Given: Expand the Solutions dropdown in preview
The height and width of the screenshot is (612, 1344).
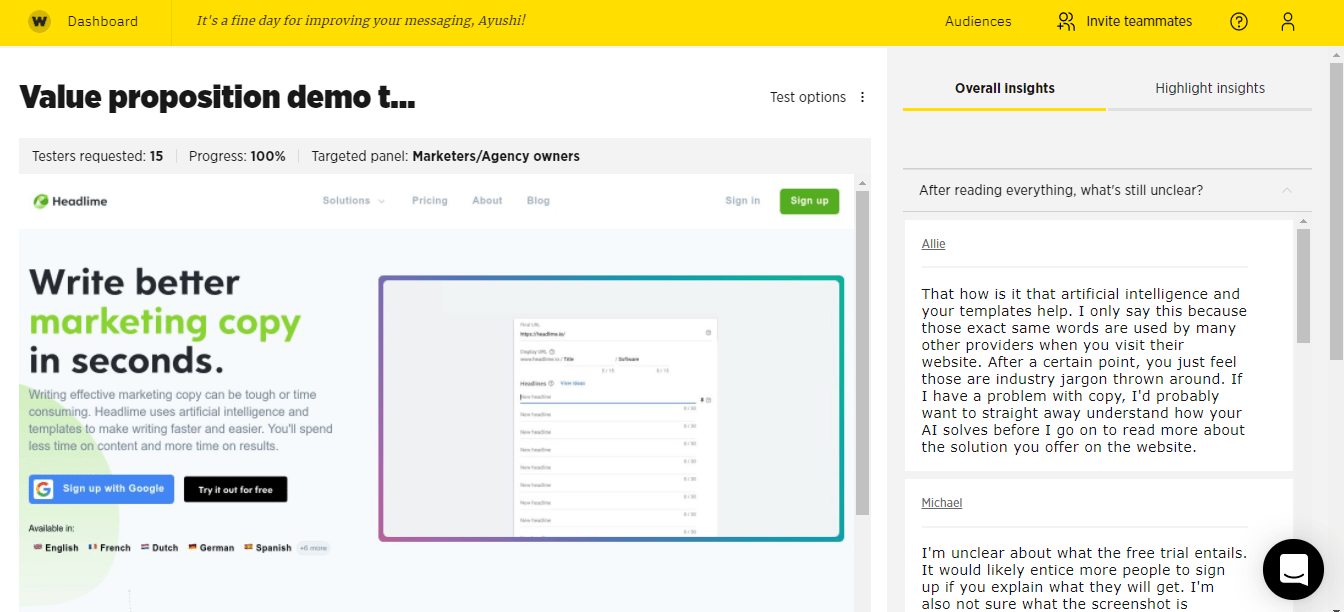Looking at the screenshot, I should (x=353, y=201).
